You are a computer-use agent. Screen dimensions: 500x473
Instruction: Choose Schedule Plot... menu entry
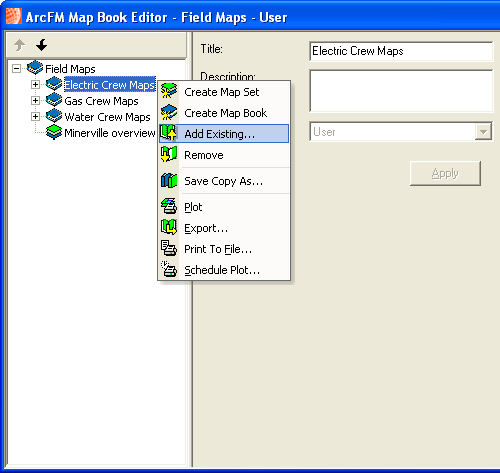[224, 270]
